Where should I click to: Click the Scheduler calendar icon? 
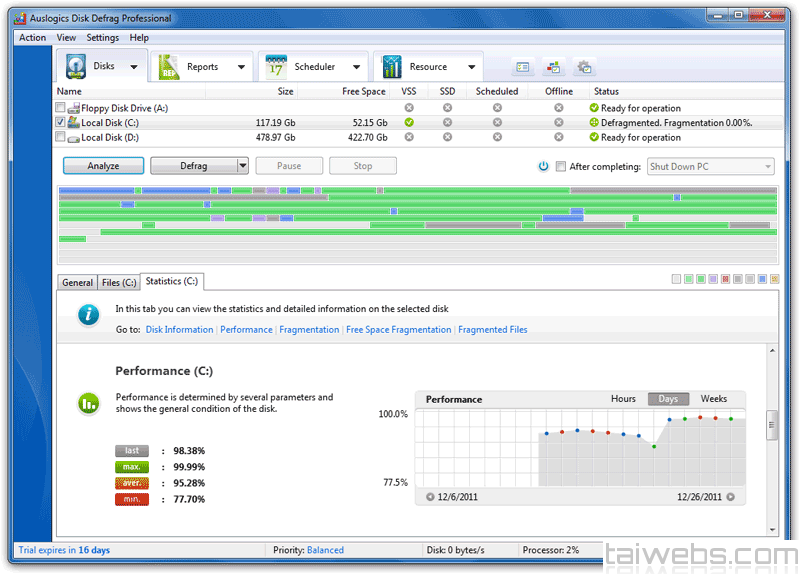point(276,67)
